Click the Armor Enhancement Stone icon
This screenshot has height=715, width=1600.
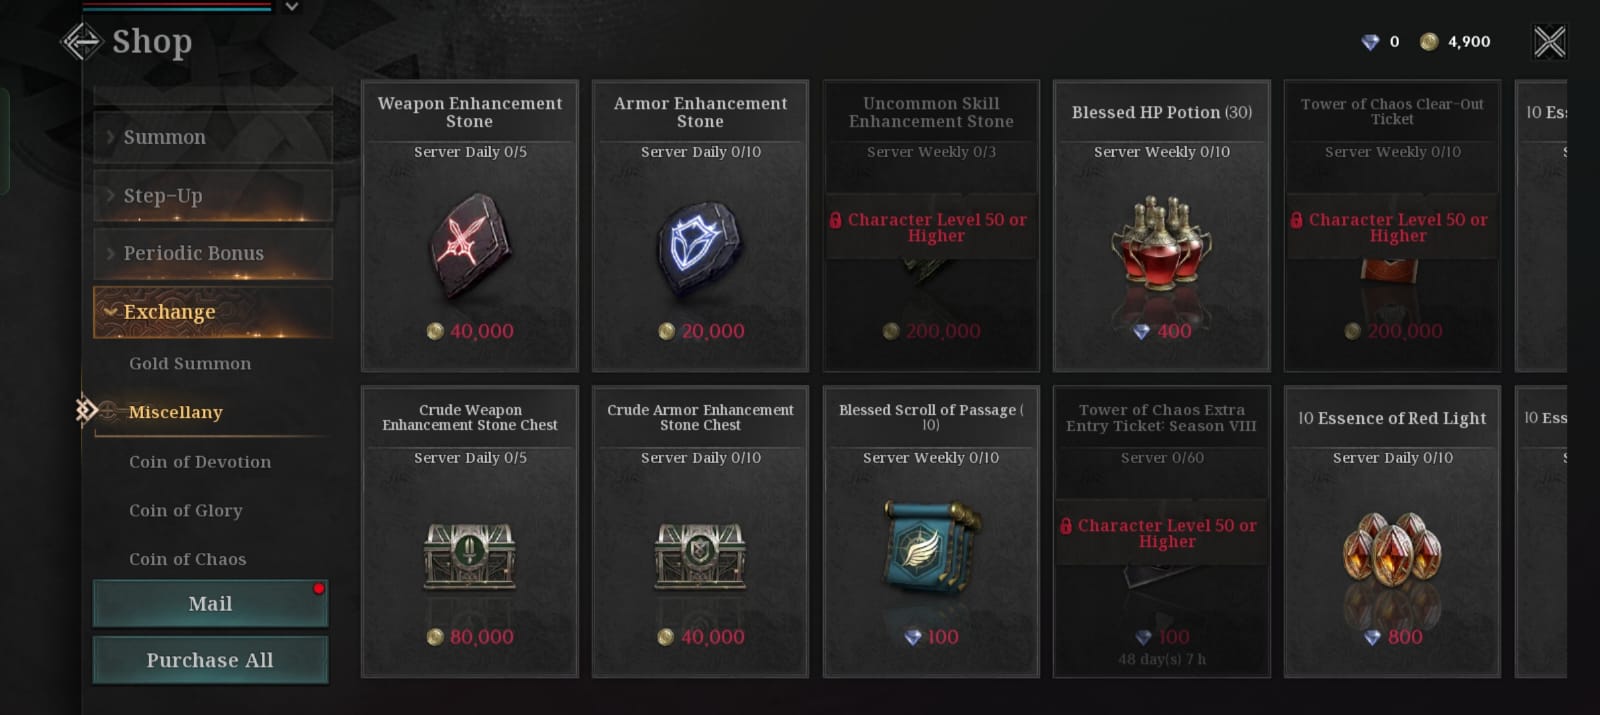coord(700,243)
